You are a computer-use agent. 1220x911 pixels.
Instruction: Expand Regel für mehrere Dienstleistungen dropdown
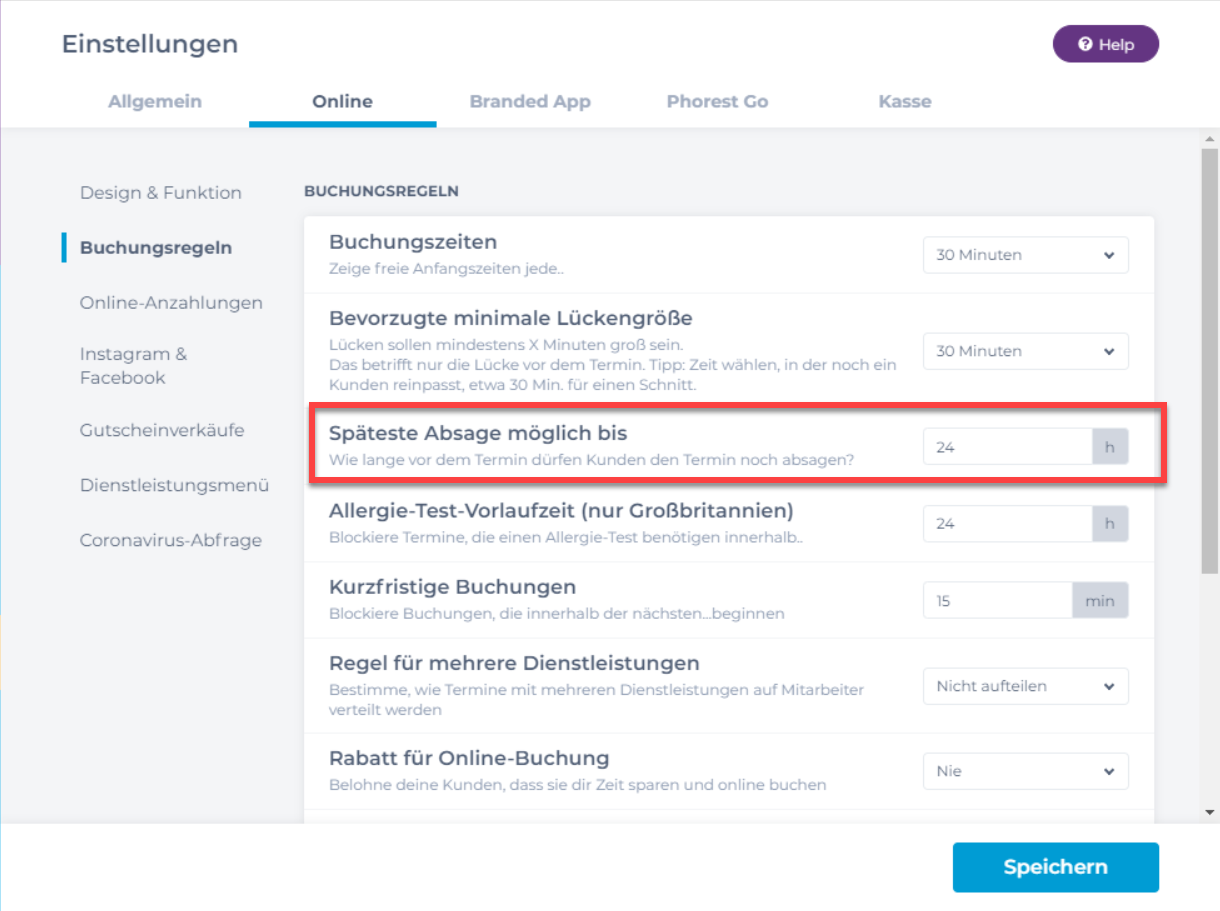point(1025,686)
